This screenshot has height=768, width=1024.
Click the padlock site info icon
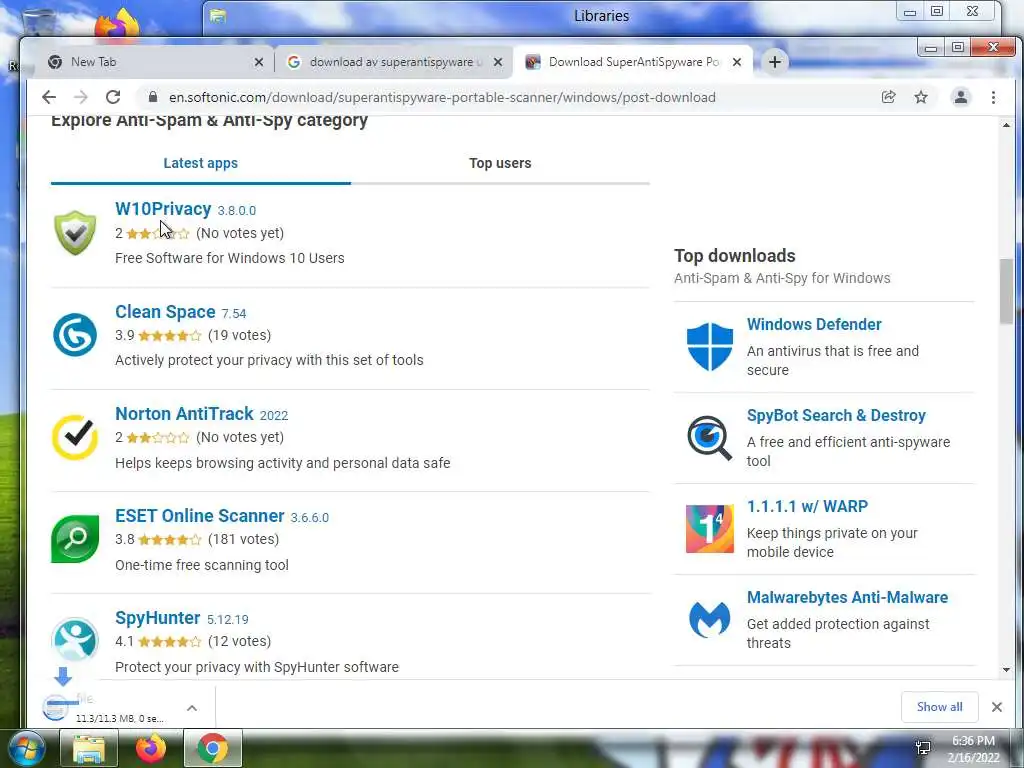153,97
